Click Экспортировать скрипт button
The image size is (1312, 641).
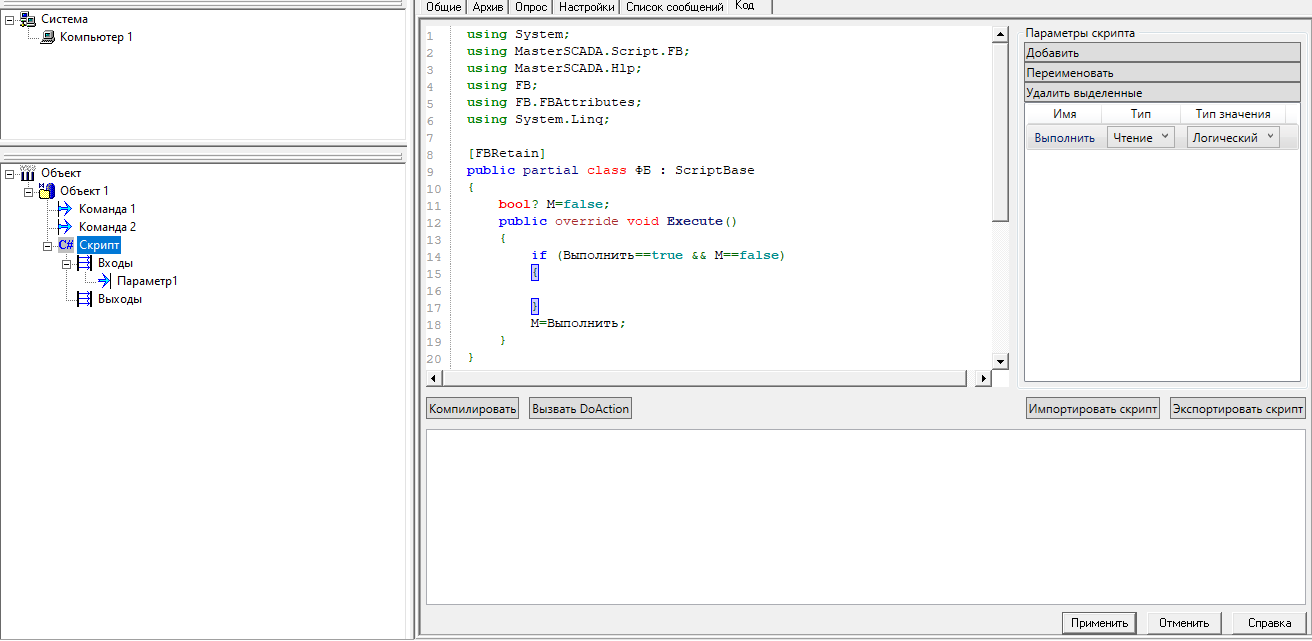click(1238, 409)
